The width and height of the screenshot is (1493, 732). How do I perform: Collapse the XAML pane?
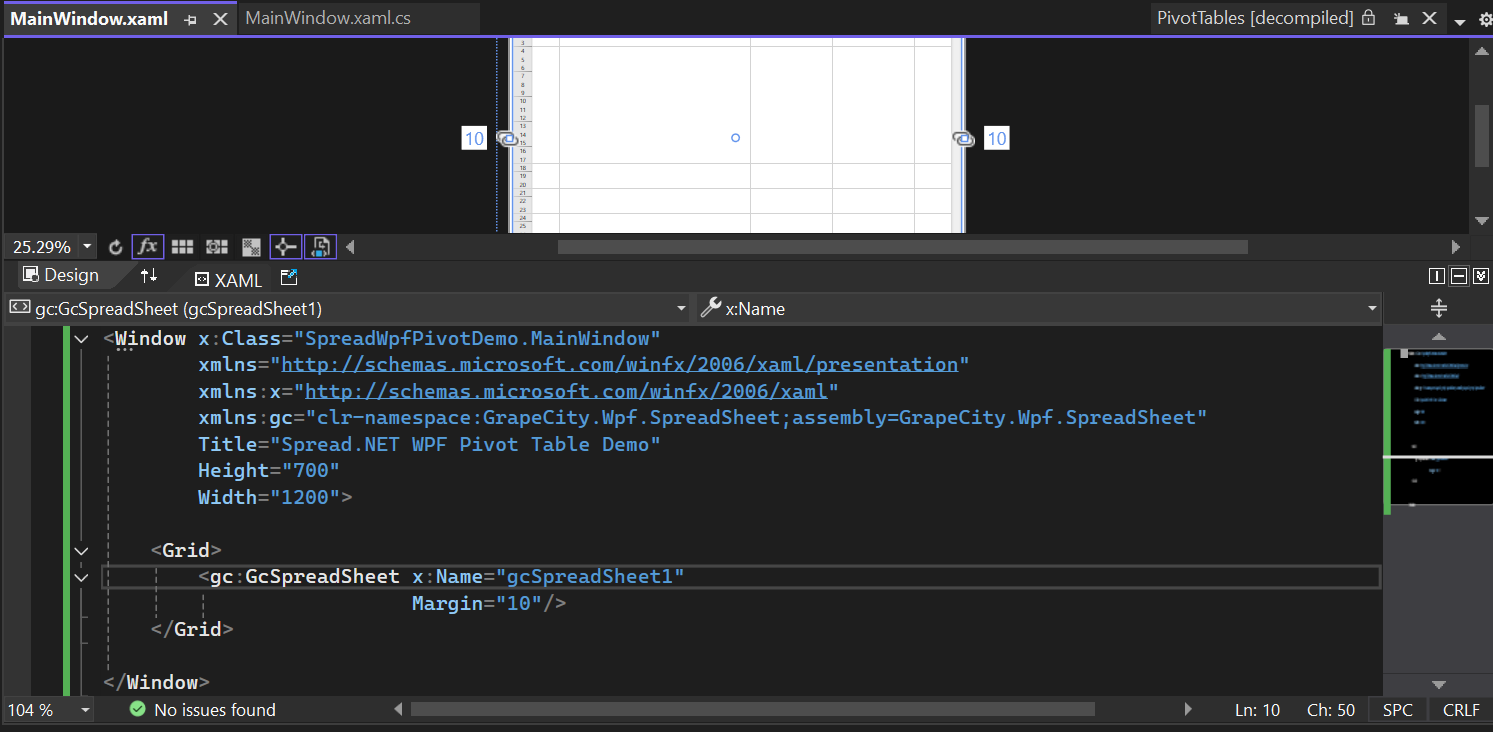(x=1481, y=277)
